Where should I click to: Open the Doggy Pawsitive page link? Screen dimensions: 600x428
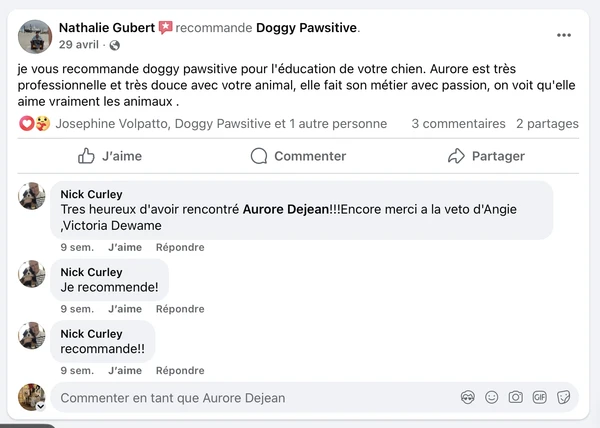pos(305,27)
